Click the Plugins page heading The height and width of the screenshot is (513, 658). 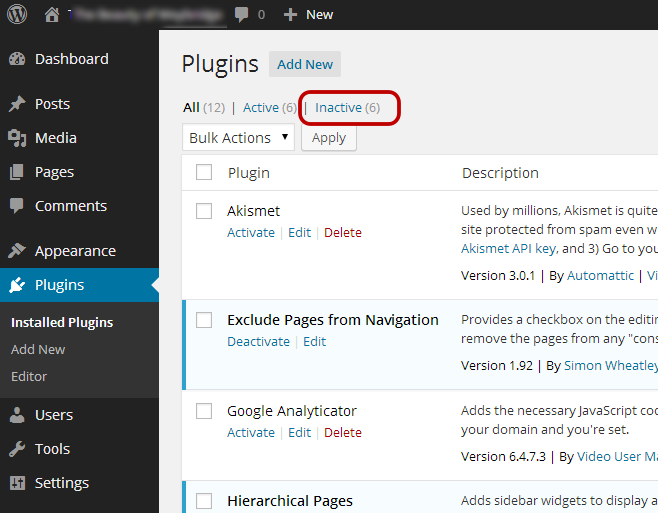tap(220, 64)
